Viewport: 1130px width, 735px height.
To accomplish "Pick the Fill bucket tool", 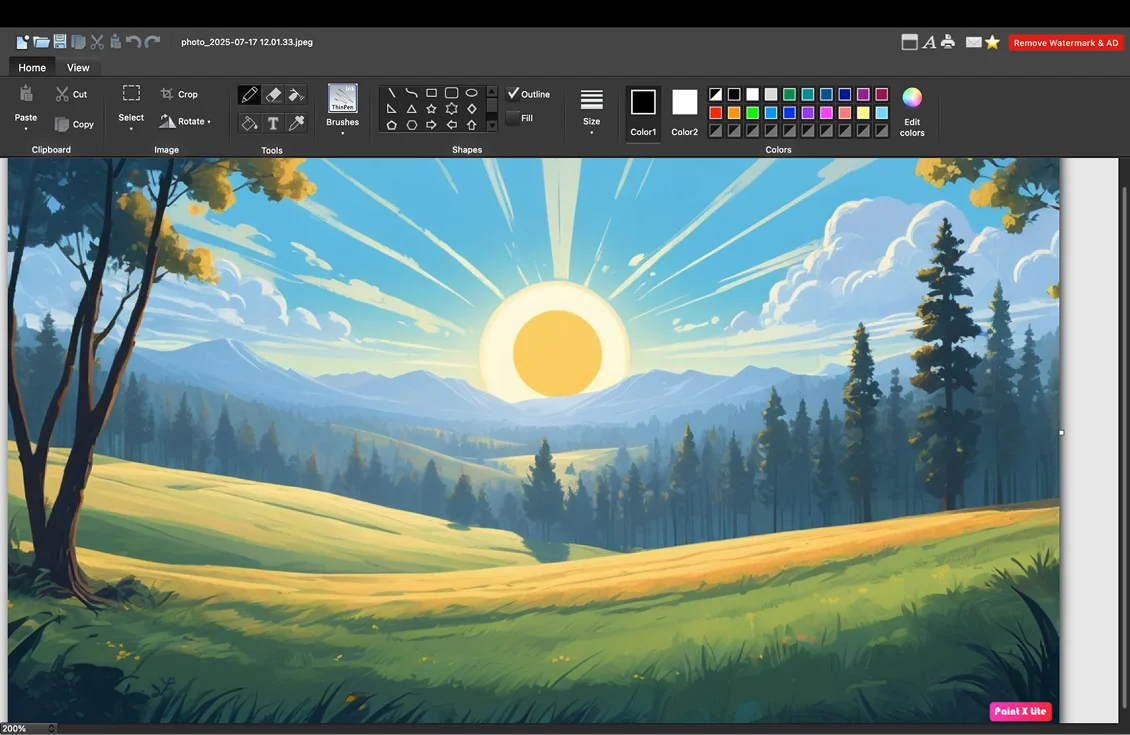I will click(249, 123).
